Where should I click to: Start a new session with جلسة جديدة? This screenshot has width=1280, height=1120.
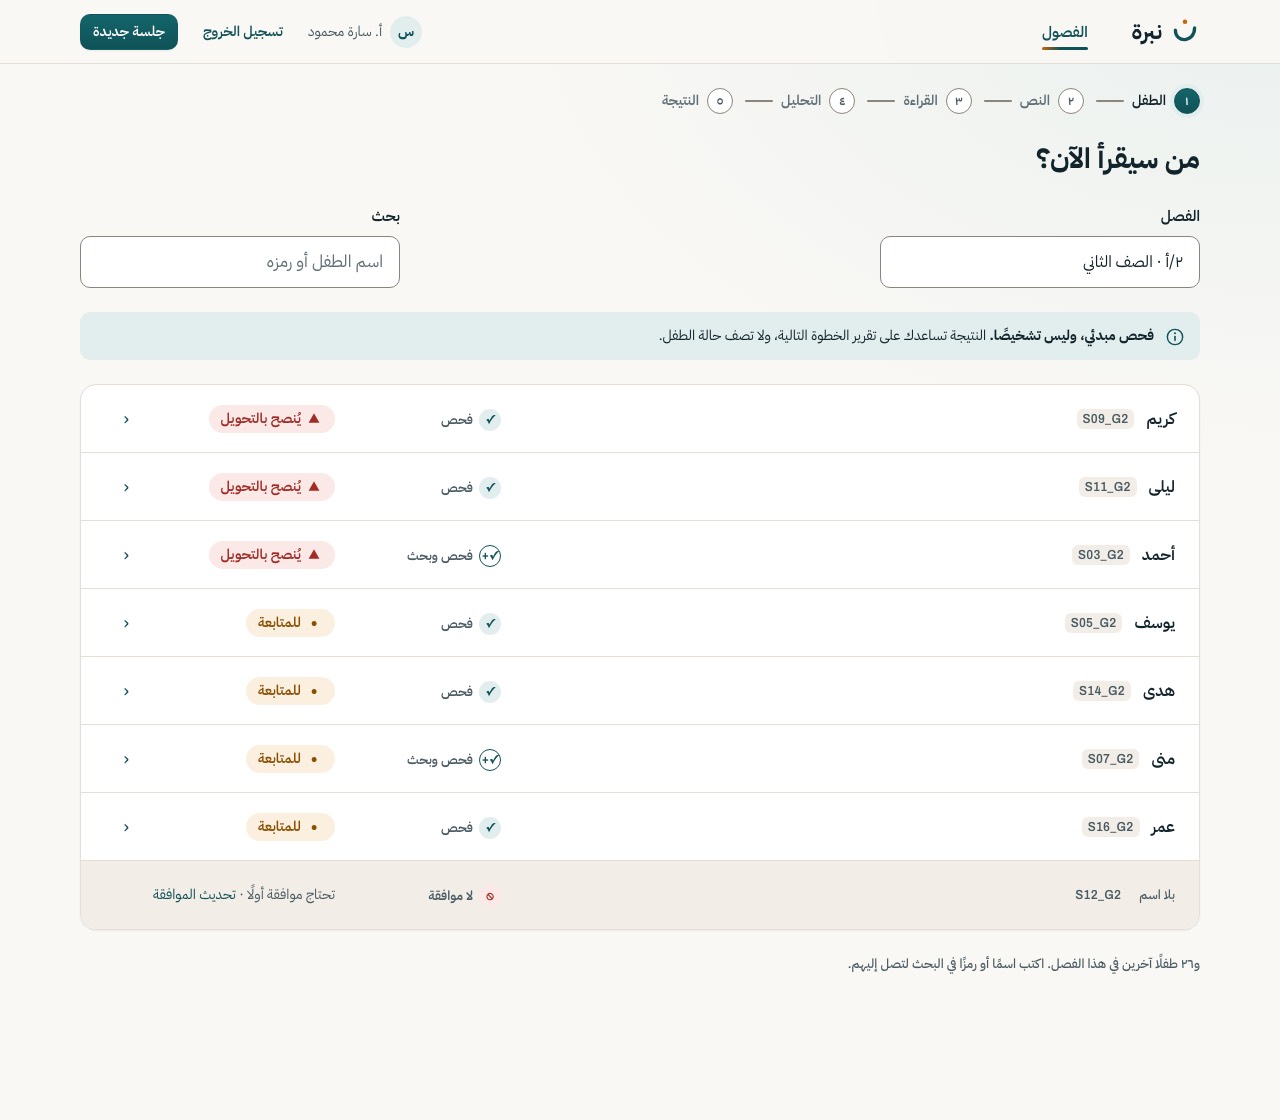(x=129, y=32)
